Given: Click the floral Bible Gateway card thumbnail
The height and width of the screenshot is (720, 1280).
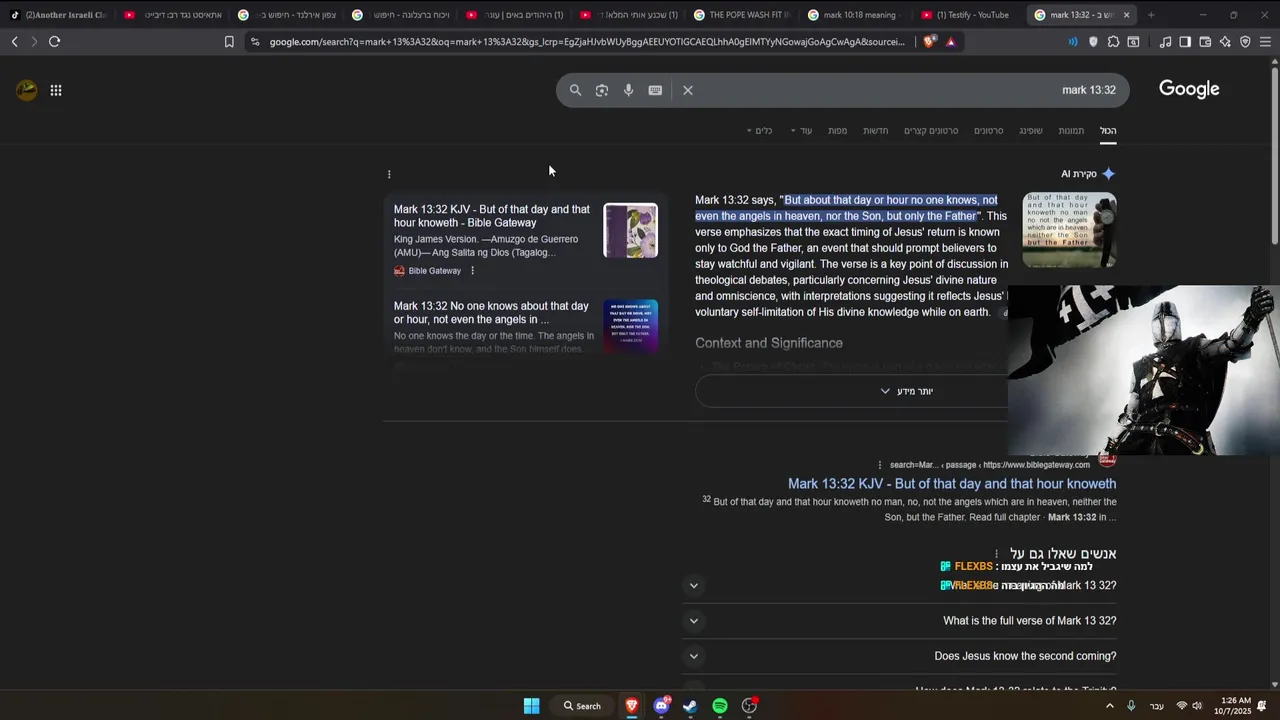Looking at the screenshot, I should pyautogui.click(x=631, y=231).
